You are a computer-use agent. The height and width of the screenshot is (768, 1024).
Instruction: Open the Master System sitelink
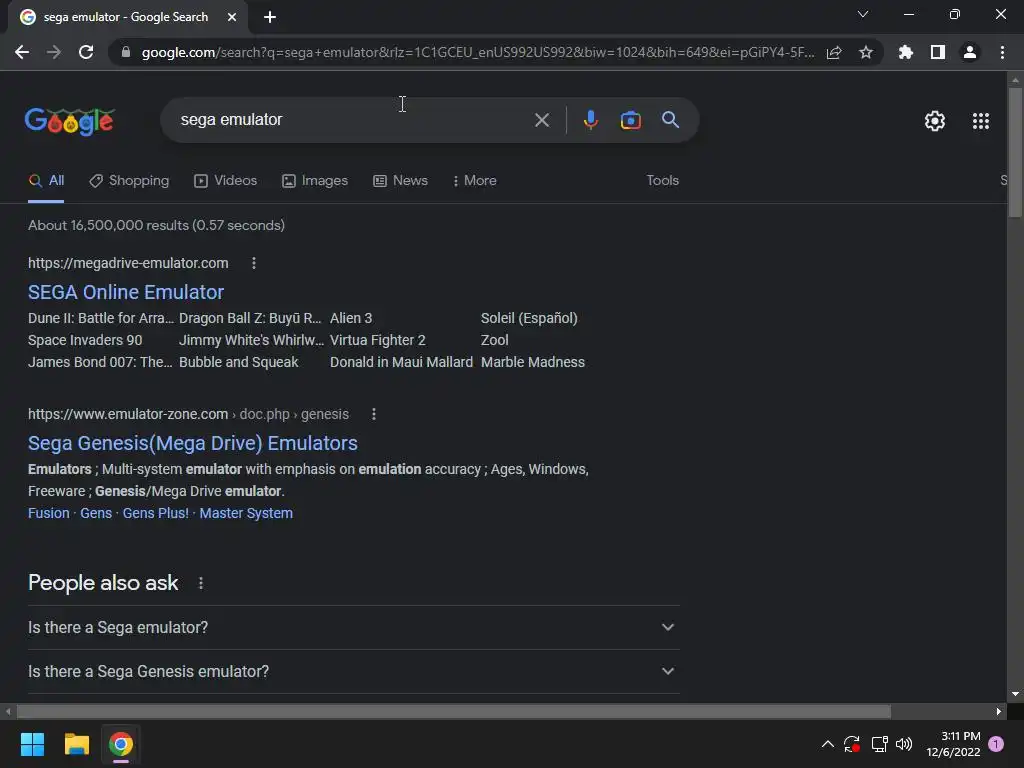coord(246,513)
